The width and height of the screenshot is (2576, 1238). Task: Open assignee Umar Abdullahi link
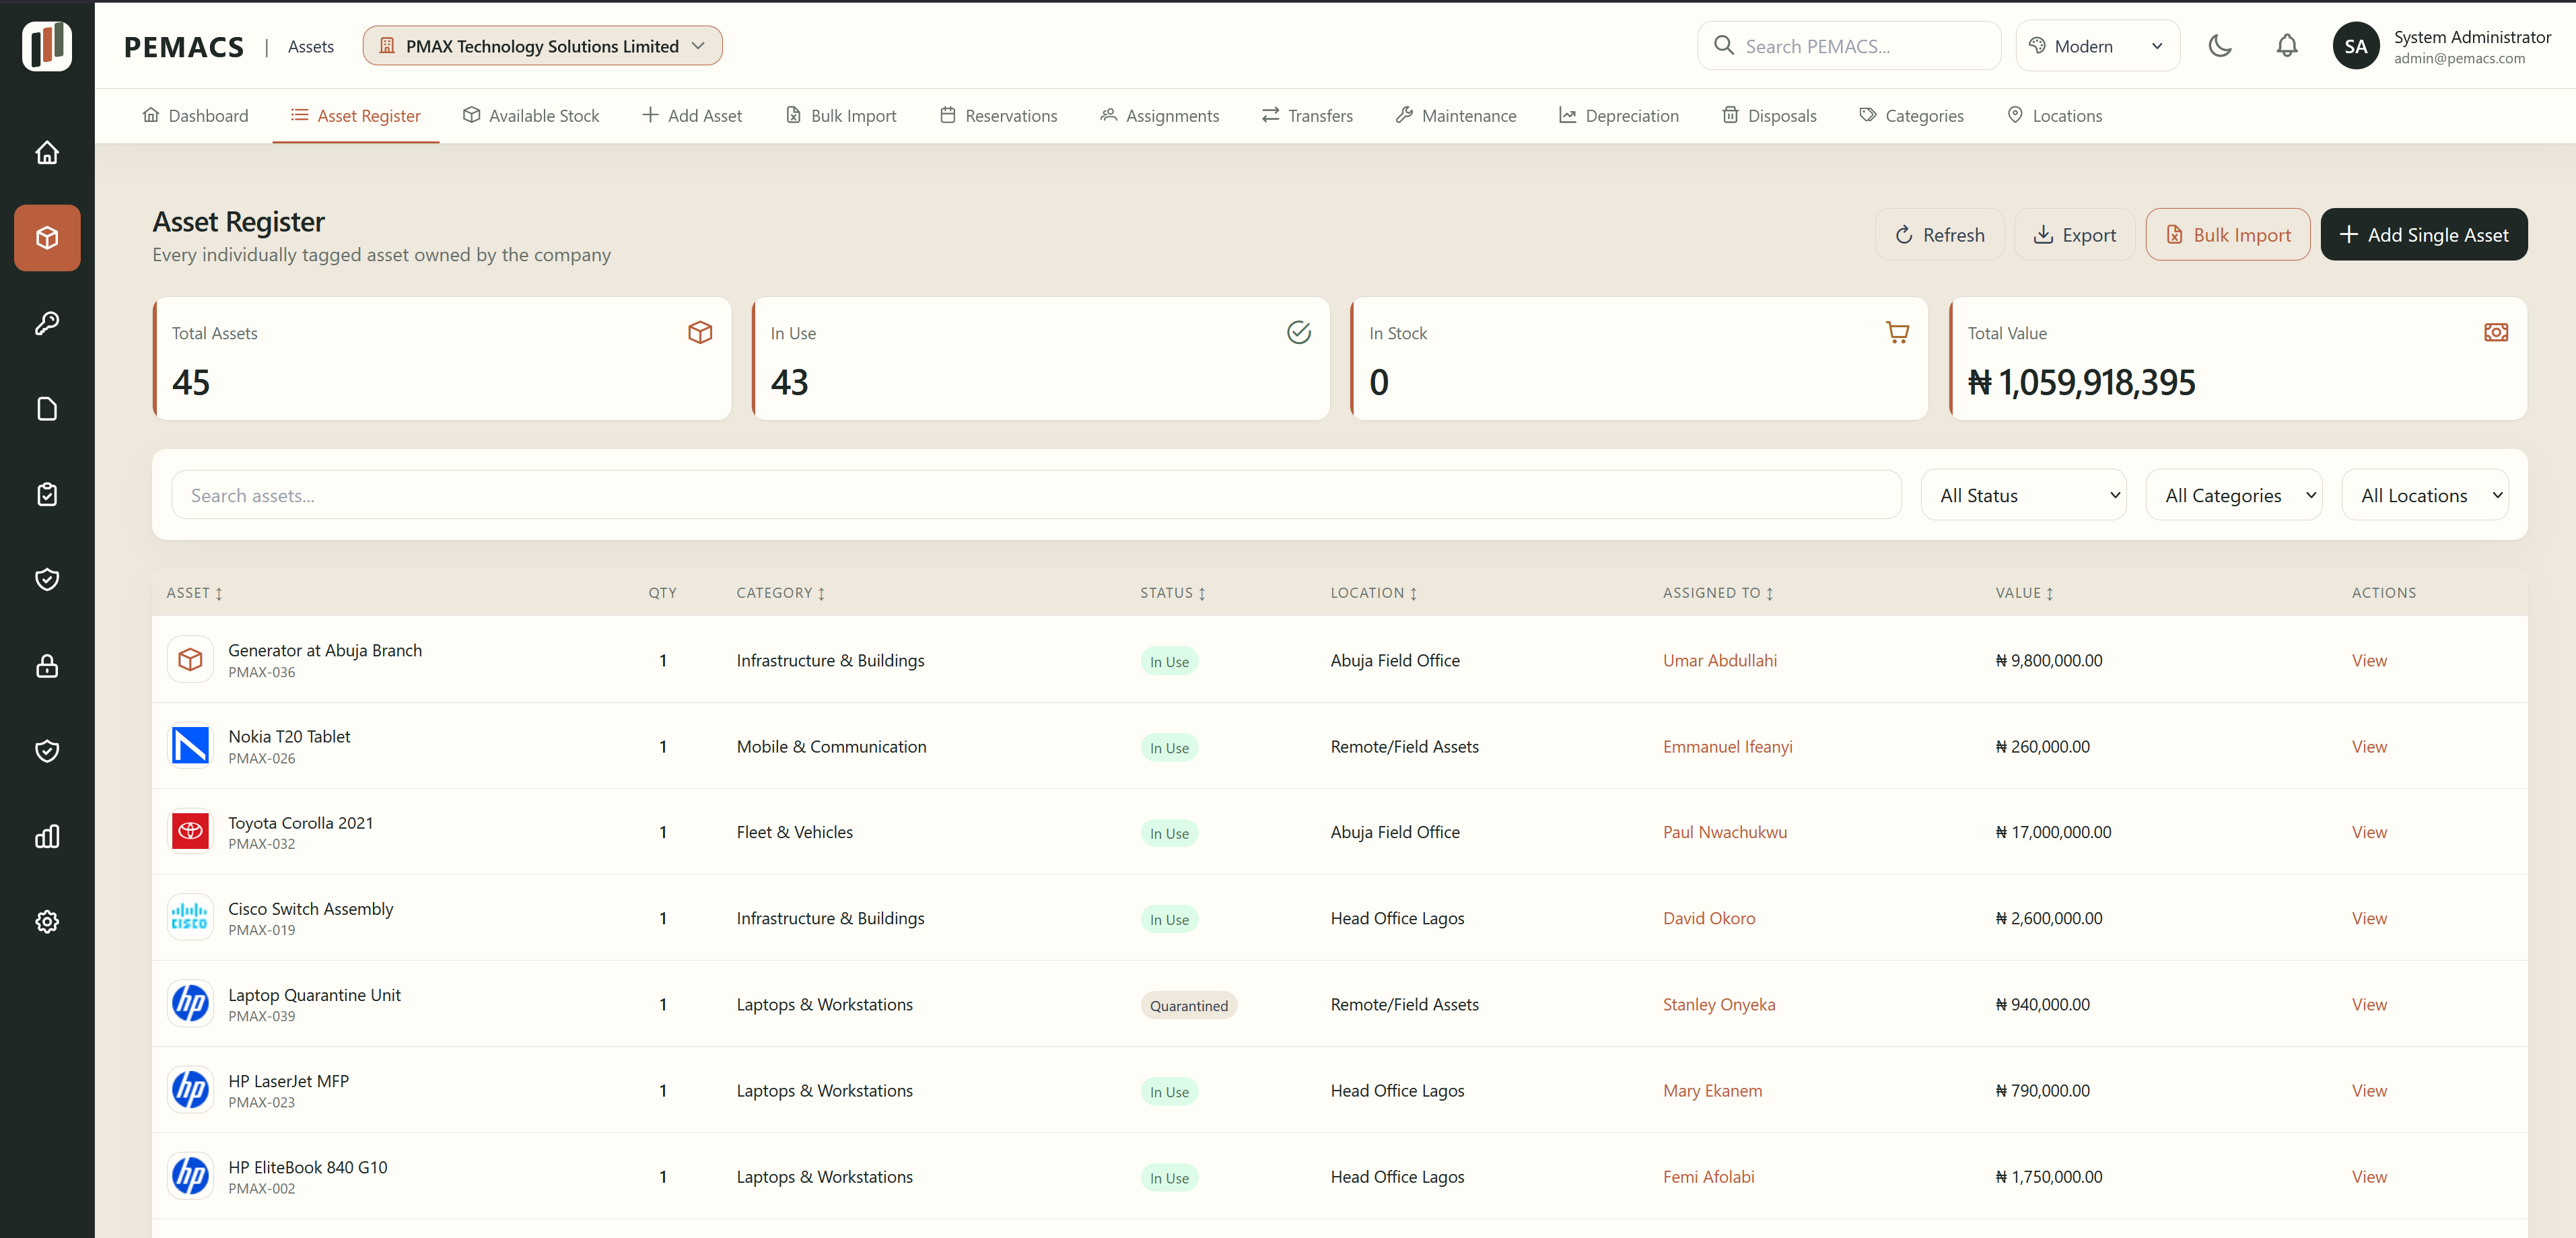1719,660
